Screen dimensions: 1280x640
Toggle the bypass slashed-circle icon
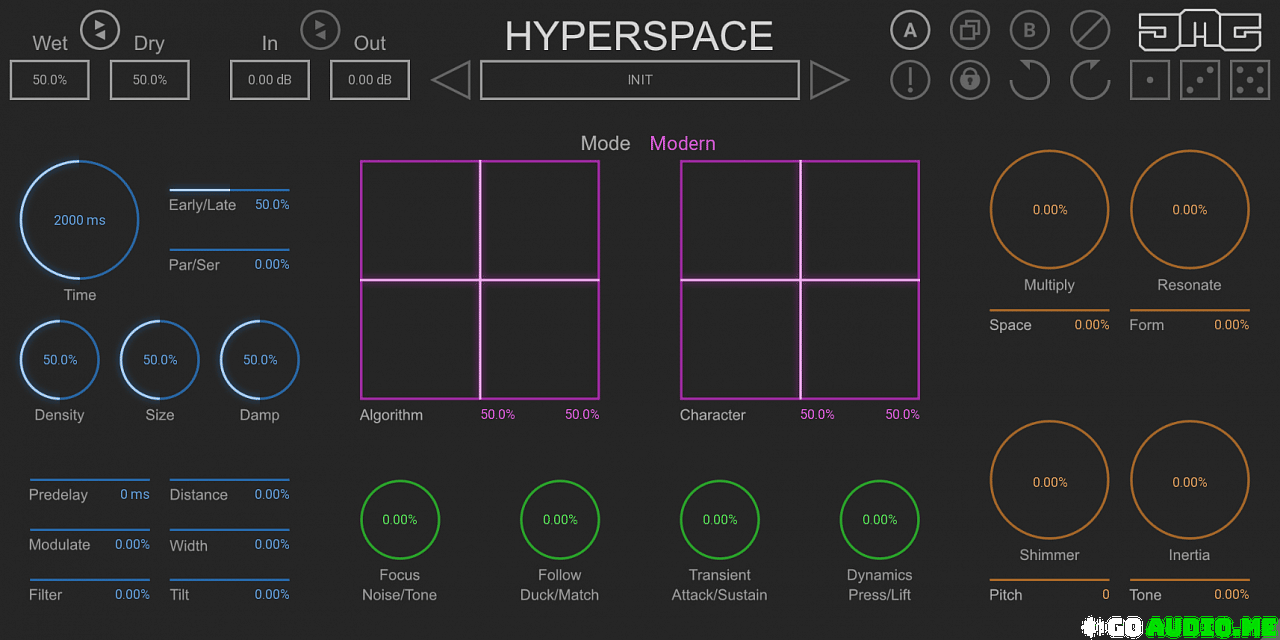[x=1090, y=30]
